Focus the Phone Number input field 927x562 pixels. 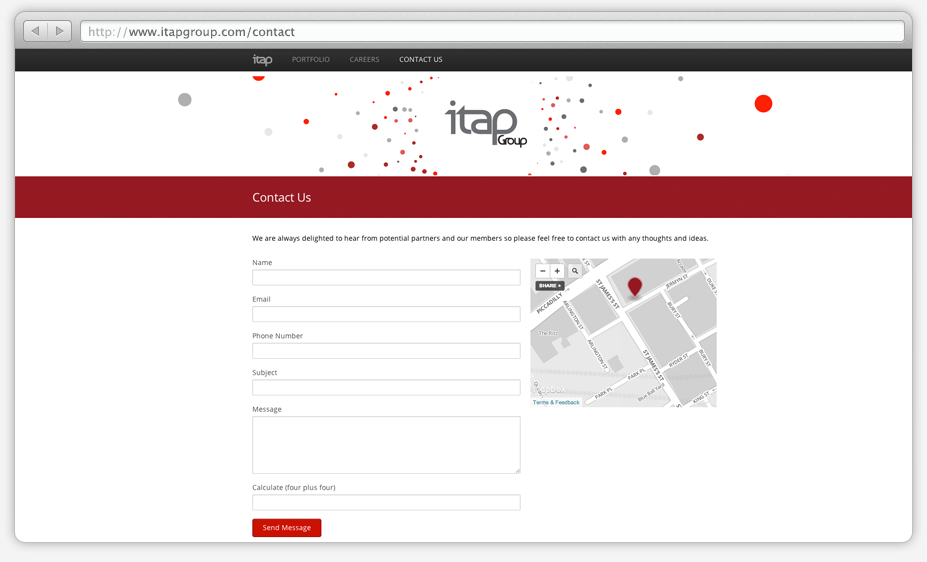tap(386, 350)
